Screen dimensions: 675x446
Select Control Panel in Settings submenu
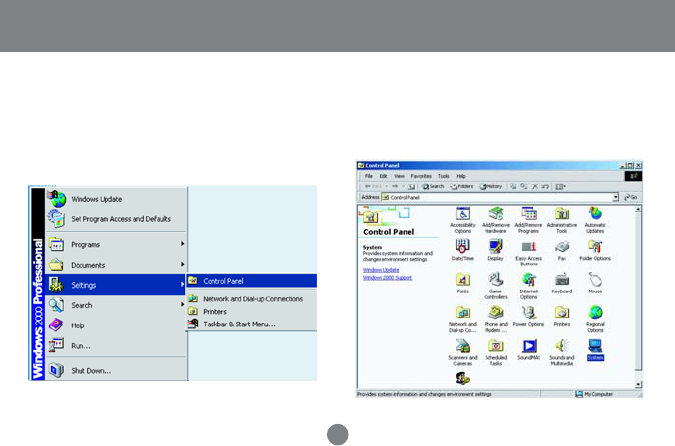point(252,281)
